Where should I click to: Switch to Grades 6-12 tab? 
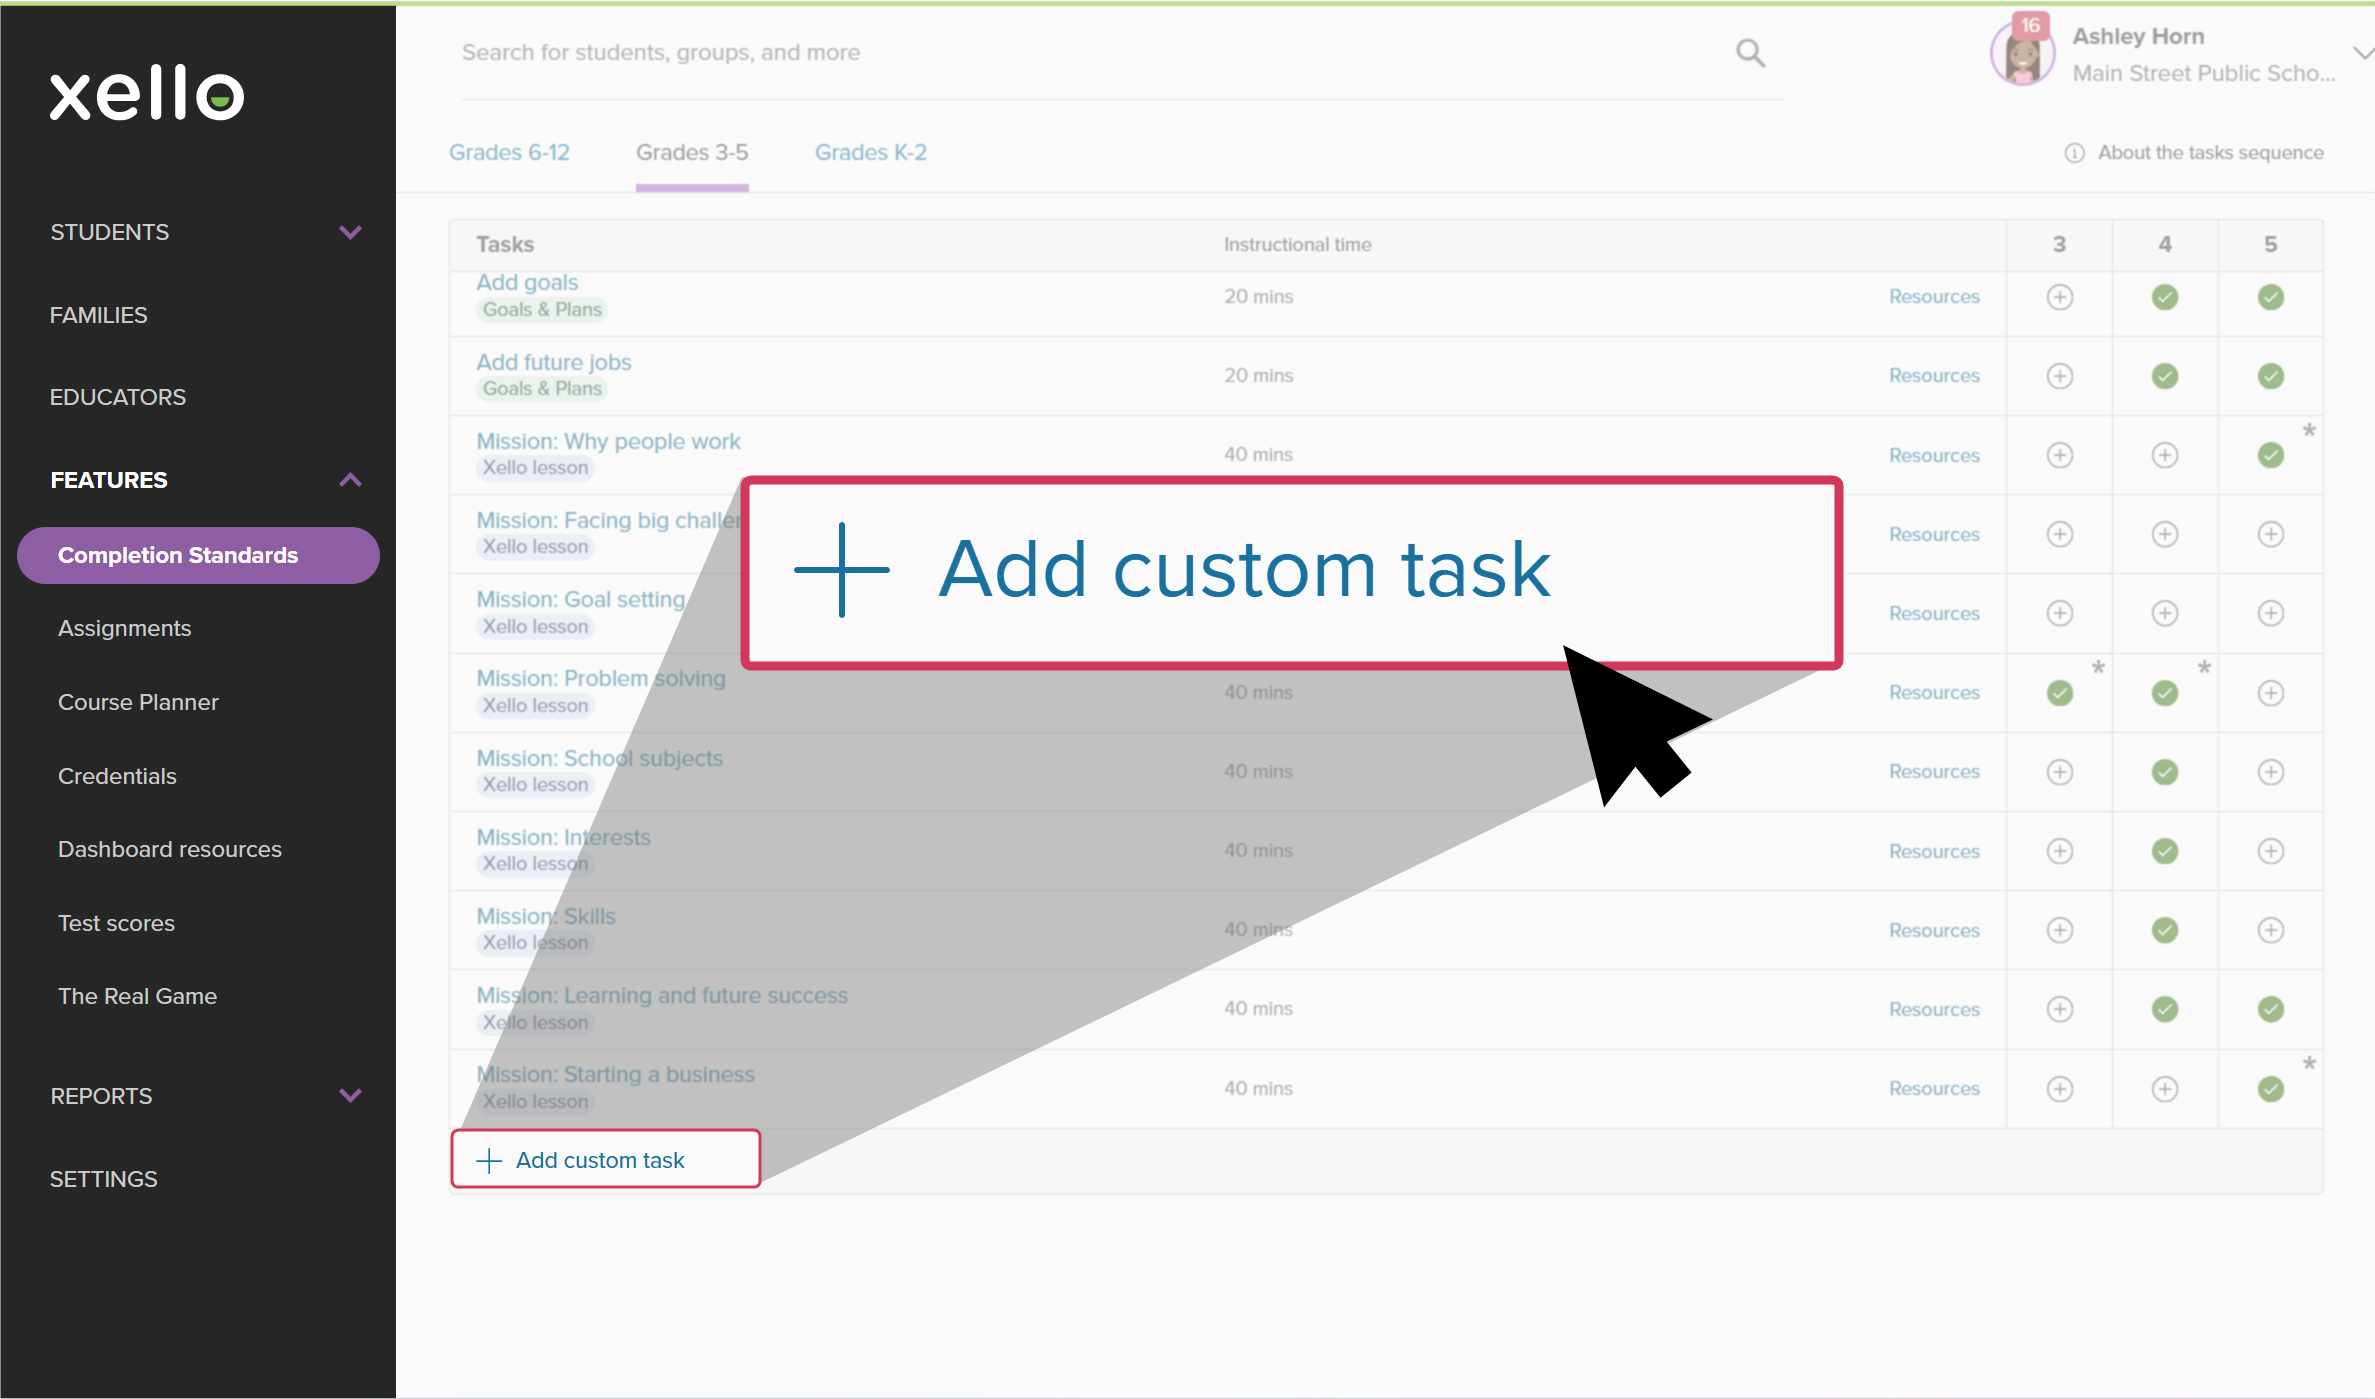pos(509,152)
